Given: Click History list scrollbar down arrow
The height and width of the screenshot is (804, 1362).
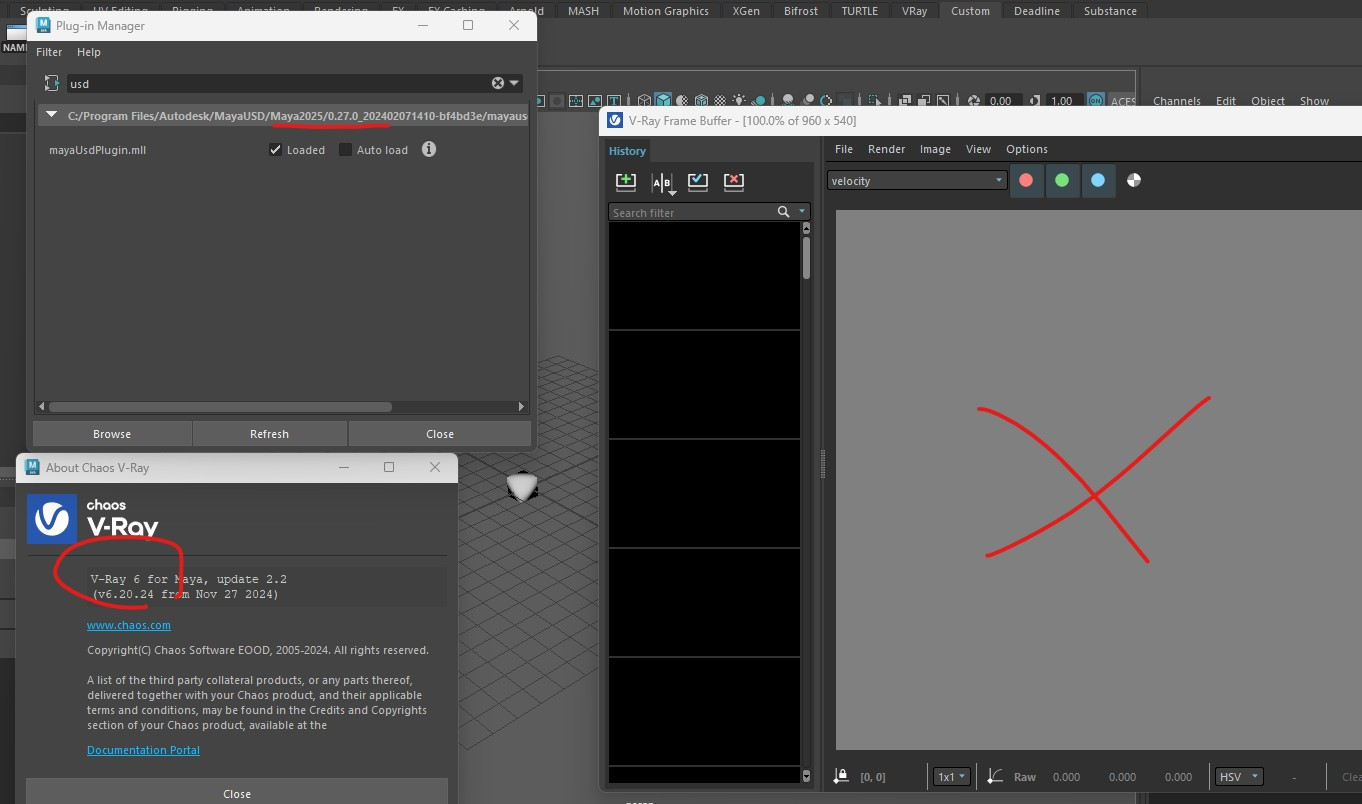Looking at the screenshot, I should click(806, 776).
